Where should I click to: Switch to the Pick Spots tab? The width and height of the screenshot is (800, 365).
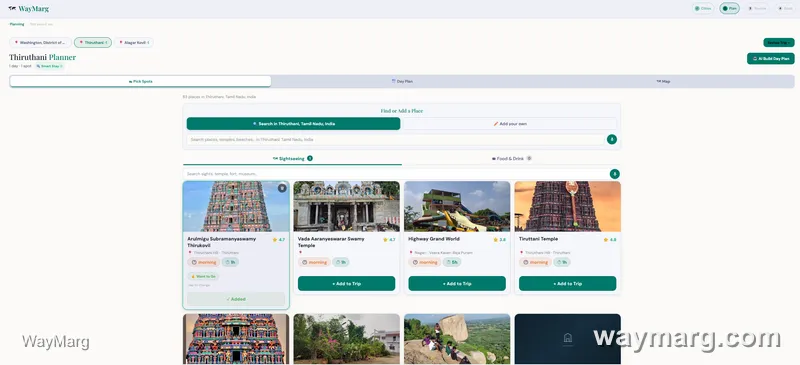(140, 81)
